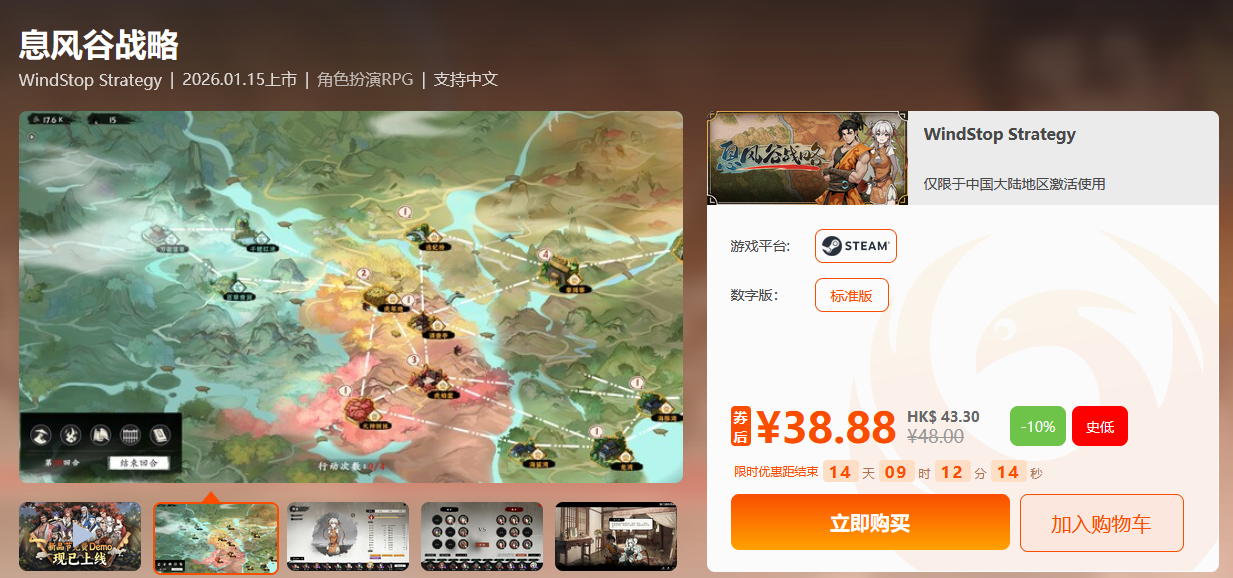
Task: Click the large map screenshot preview
Action: [x=351, y=297]
